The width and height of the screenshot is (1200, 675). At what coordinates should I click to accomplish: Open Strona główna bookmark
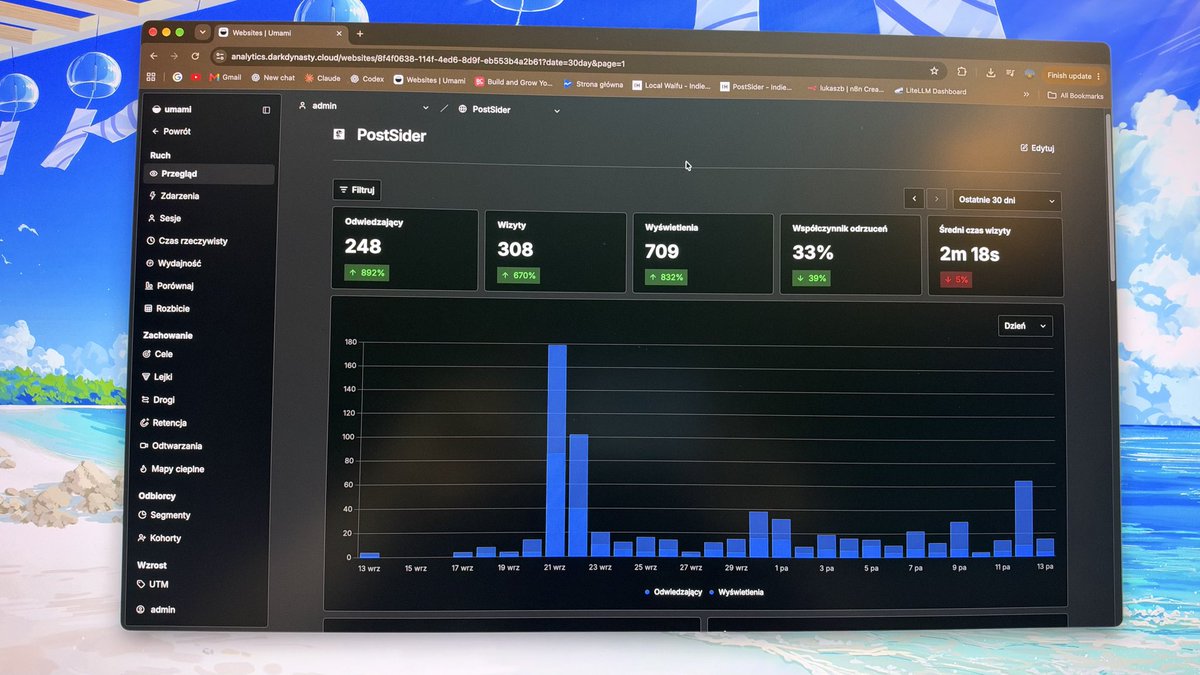pos(594,84)
